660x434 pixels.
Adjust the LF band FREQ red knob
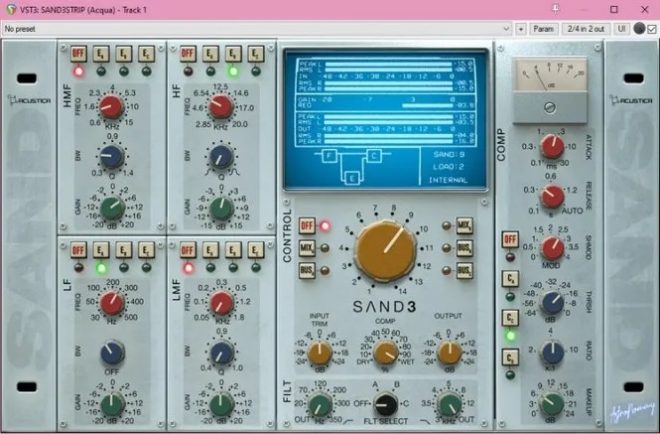pyautogui.click(x=112, y=303)
